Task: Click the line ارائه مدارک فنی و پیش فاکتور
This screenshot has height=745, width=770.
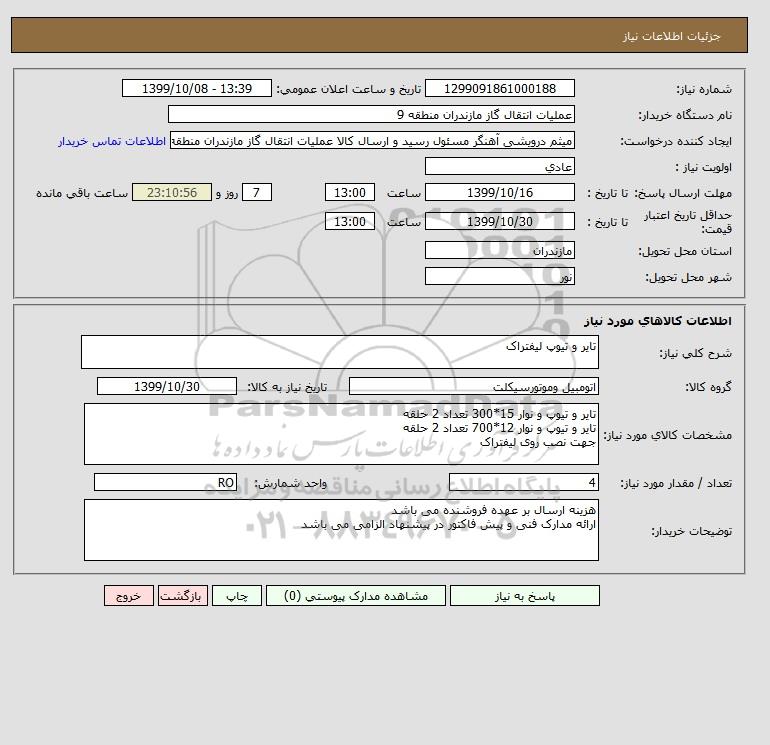Action: pyautogui.click(x=448, y=524)
